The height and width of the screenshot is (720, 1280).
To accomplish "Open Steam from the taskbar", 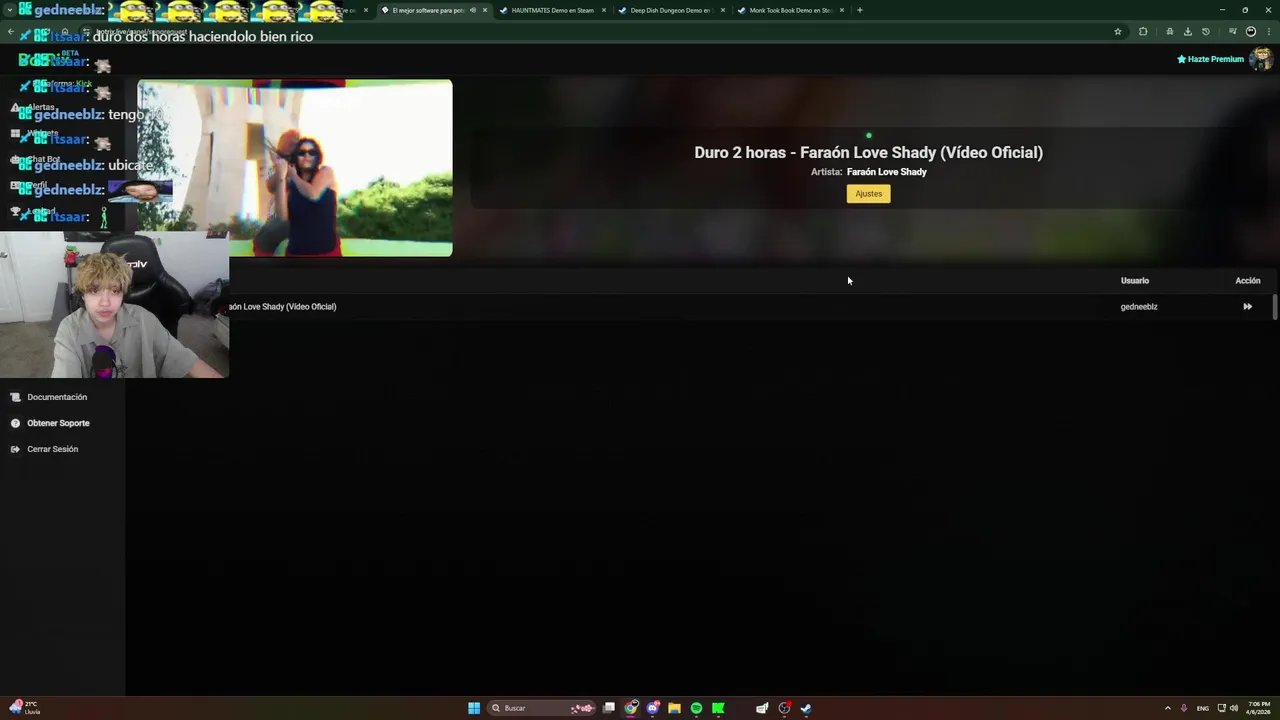I will pos(806,708).
